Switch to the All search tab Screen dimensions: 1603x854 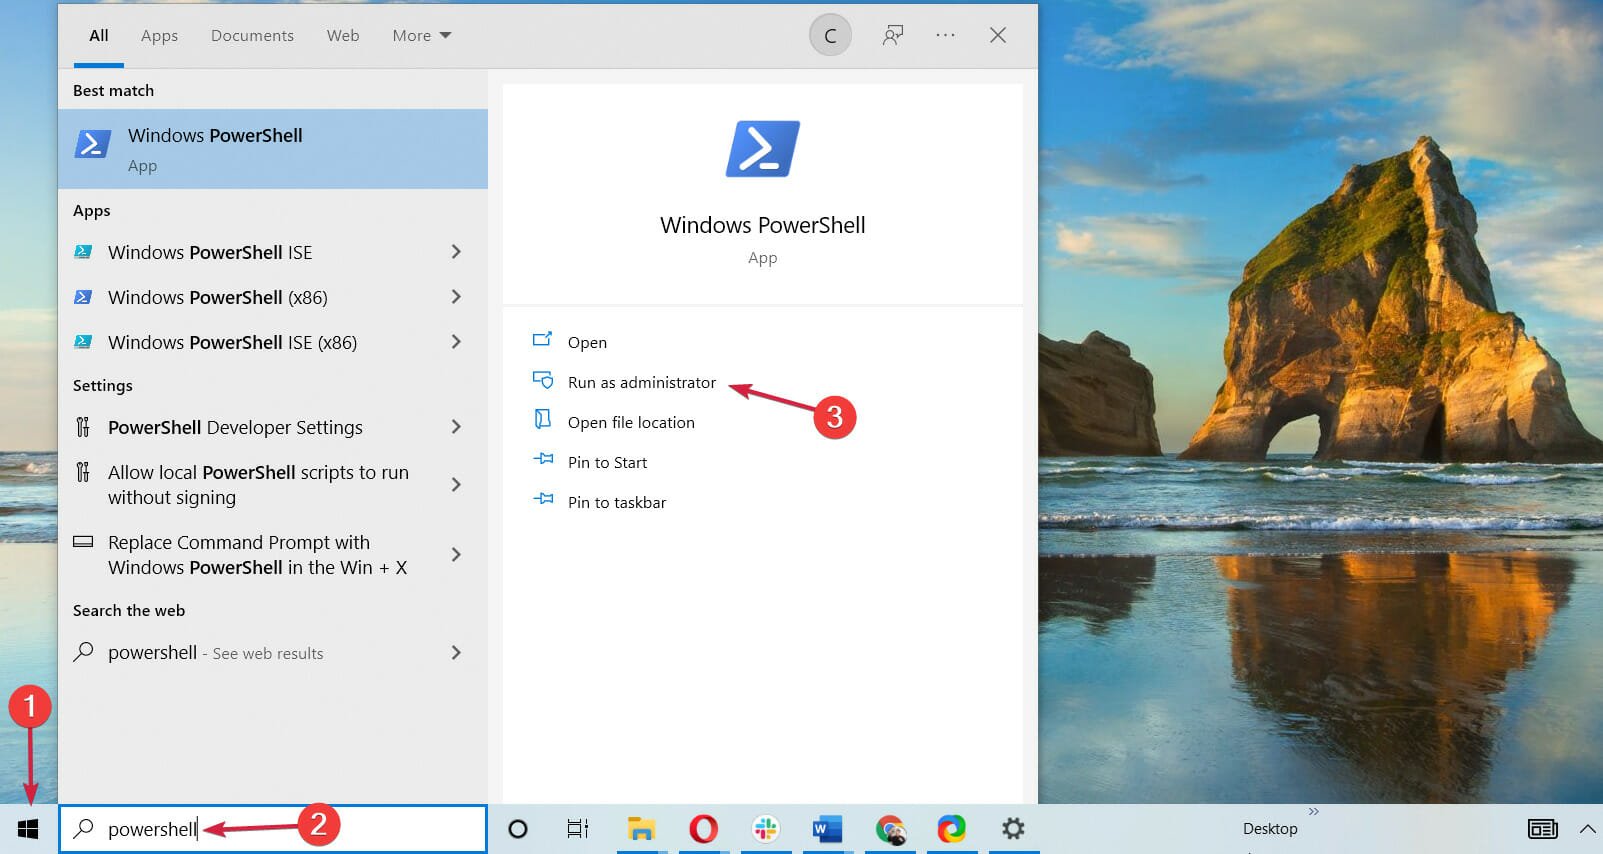tap(99, 36)
